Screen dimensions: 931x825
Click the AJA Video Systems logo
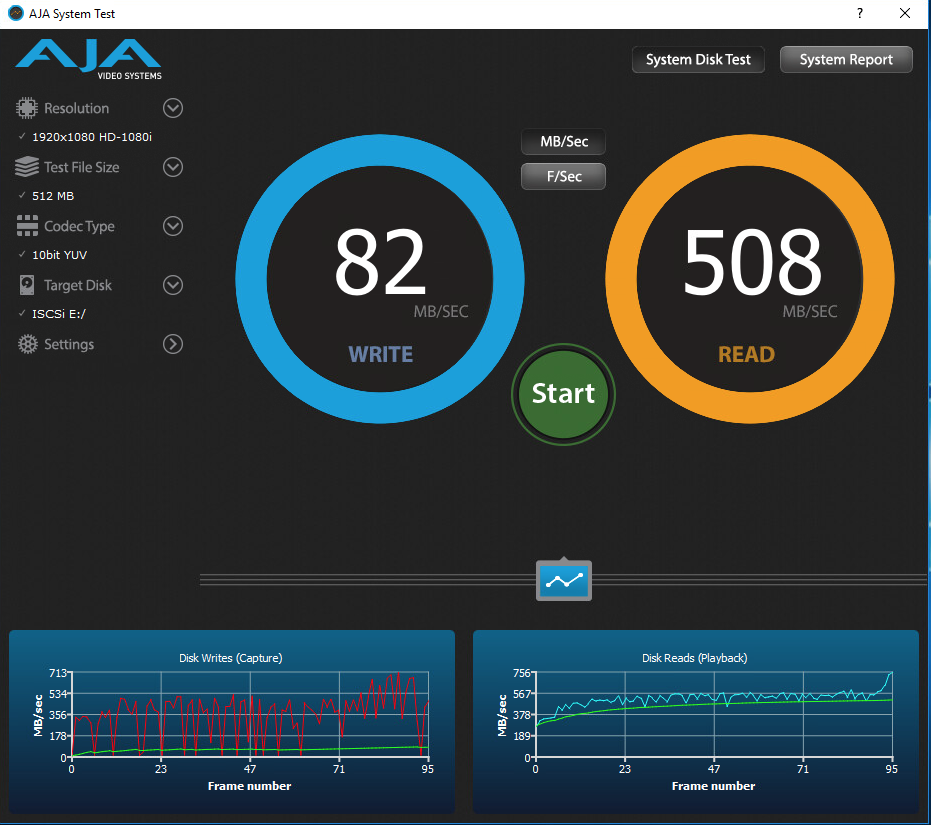pos(88,59)
